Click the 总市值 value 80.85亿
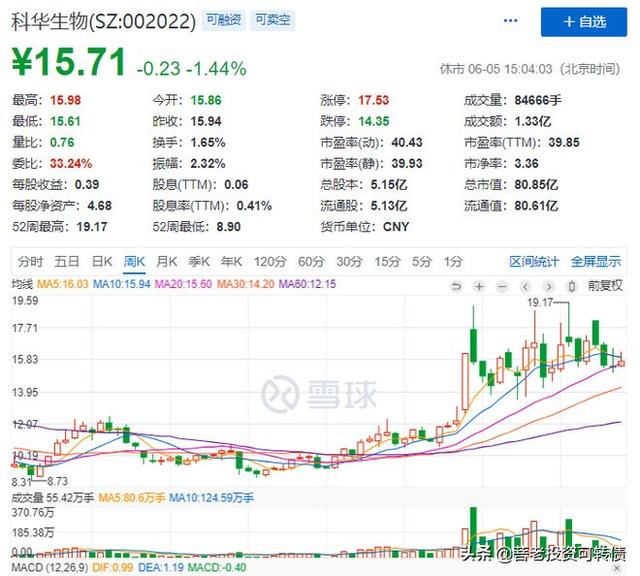This screenshot has width=640, height=576. pyautogui.click(x=536, y=185)
